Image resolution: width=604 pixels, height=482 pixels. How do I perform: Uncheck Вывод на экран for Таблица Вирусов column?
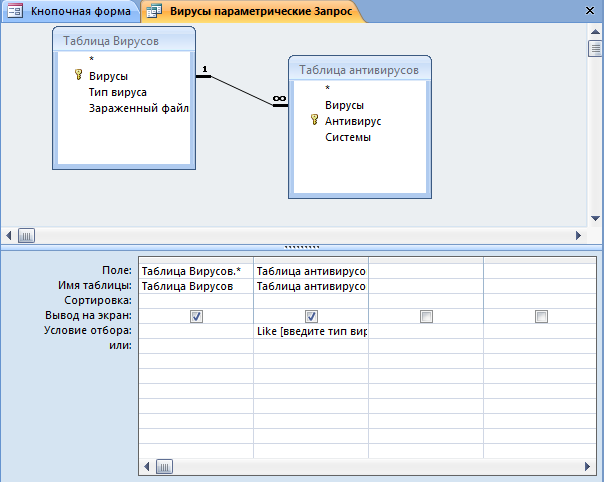click(x=196, y=316)
